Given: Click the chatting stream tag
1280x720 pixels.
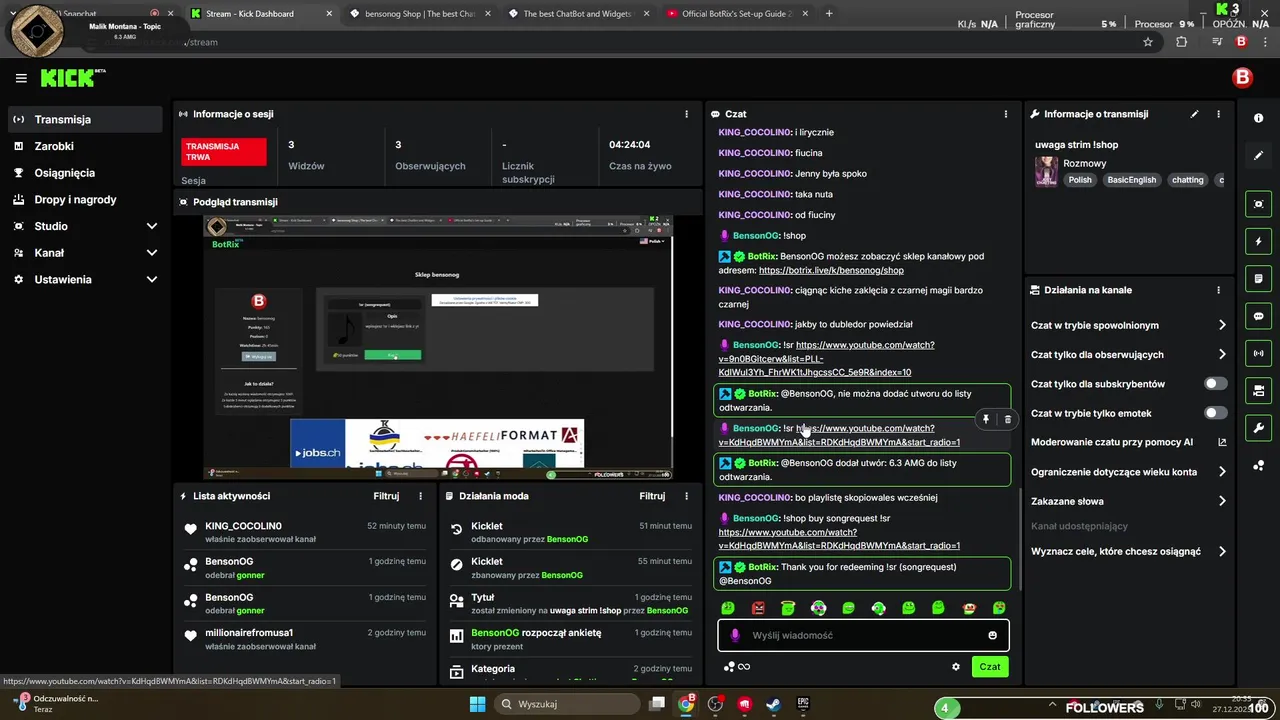Looking at the screenshot, I should (1188, 180).
